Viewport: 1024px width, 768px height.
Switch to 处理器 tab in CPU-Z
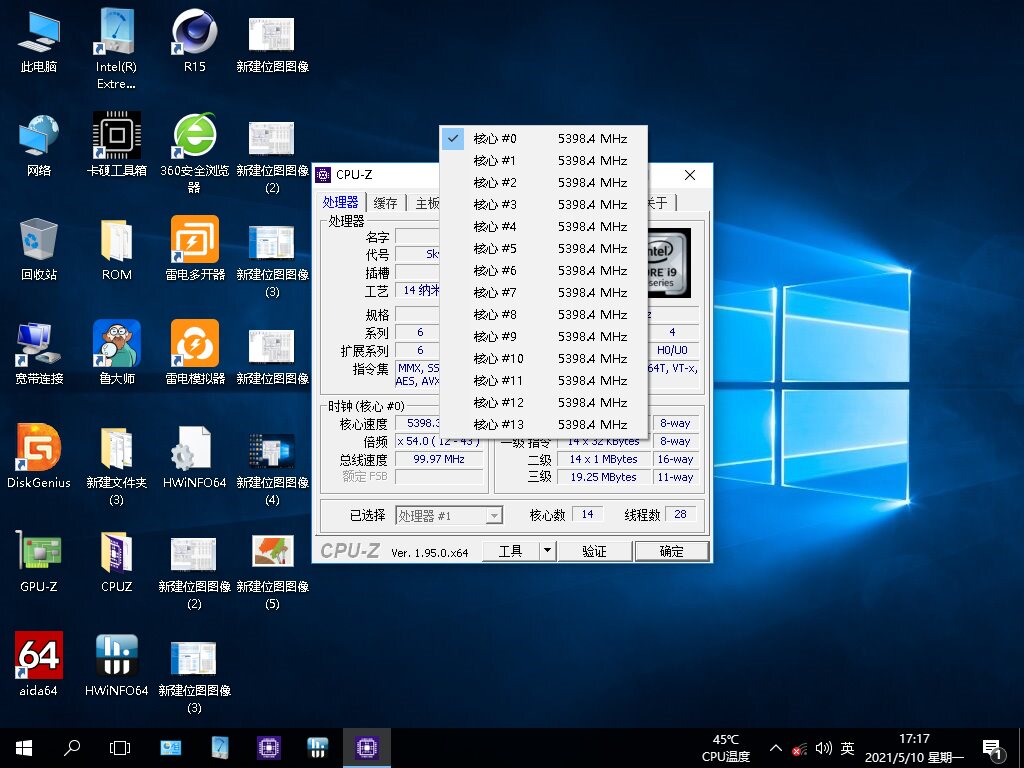coord(340,202)
